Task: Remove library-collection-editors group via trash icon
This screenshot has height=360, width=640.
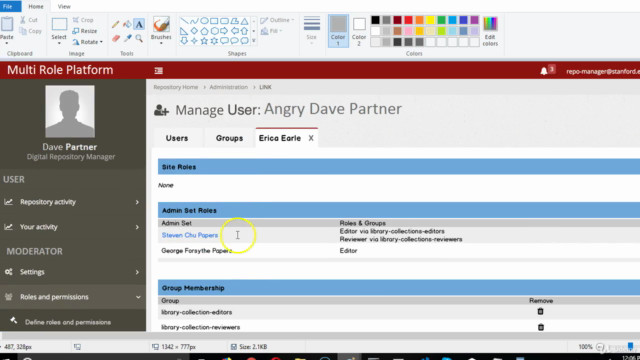Action: (x=540, y=311)
